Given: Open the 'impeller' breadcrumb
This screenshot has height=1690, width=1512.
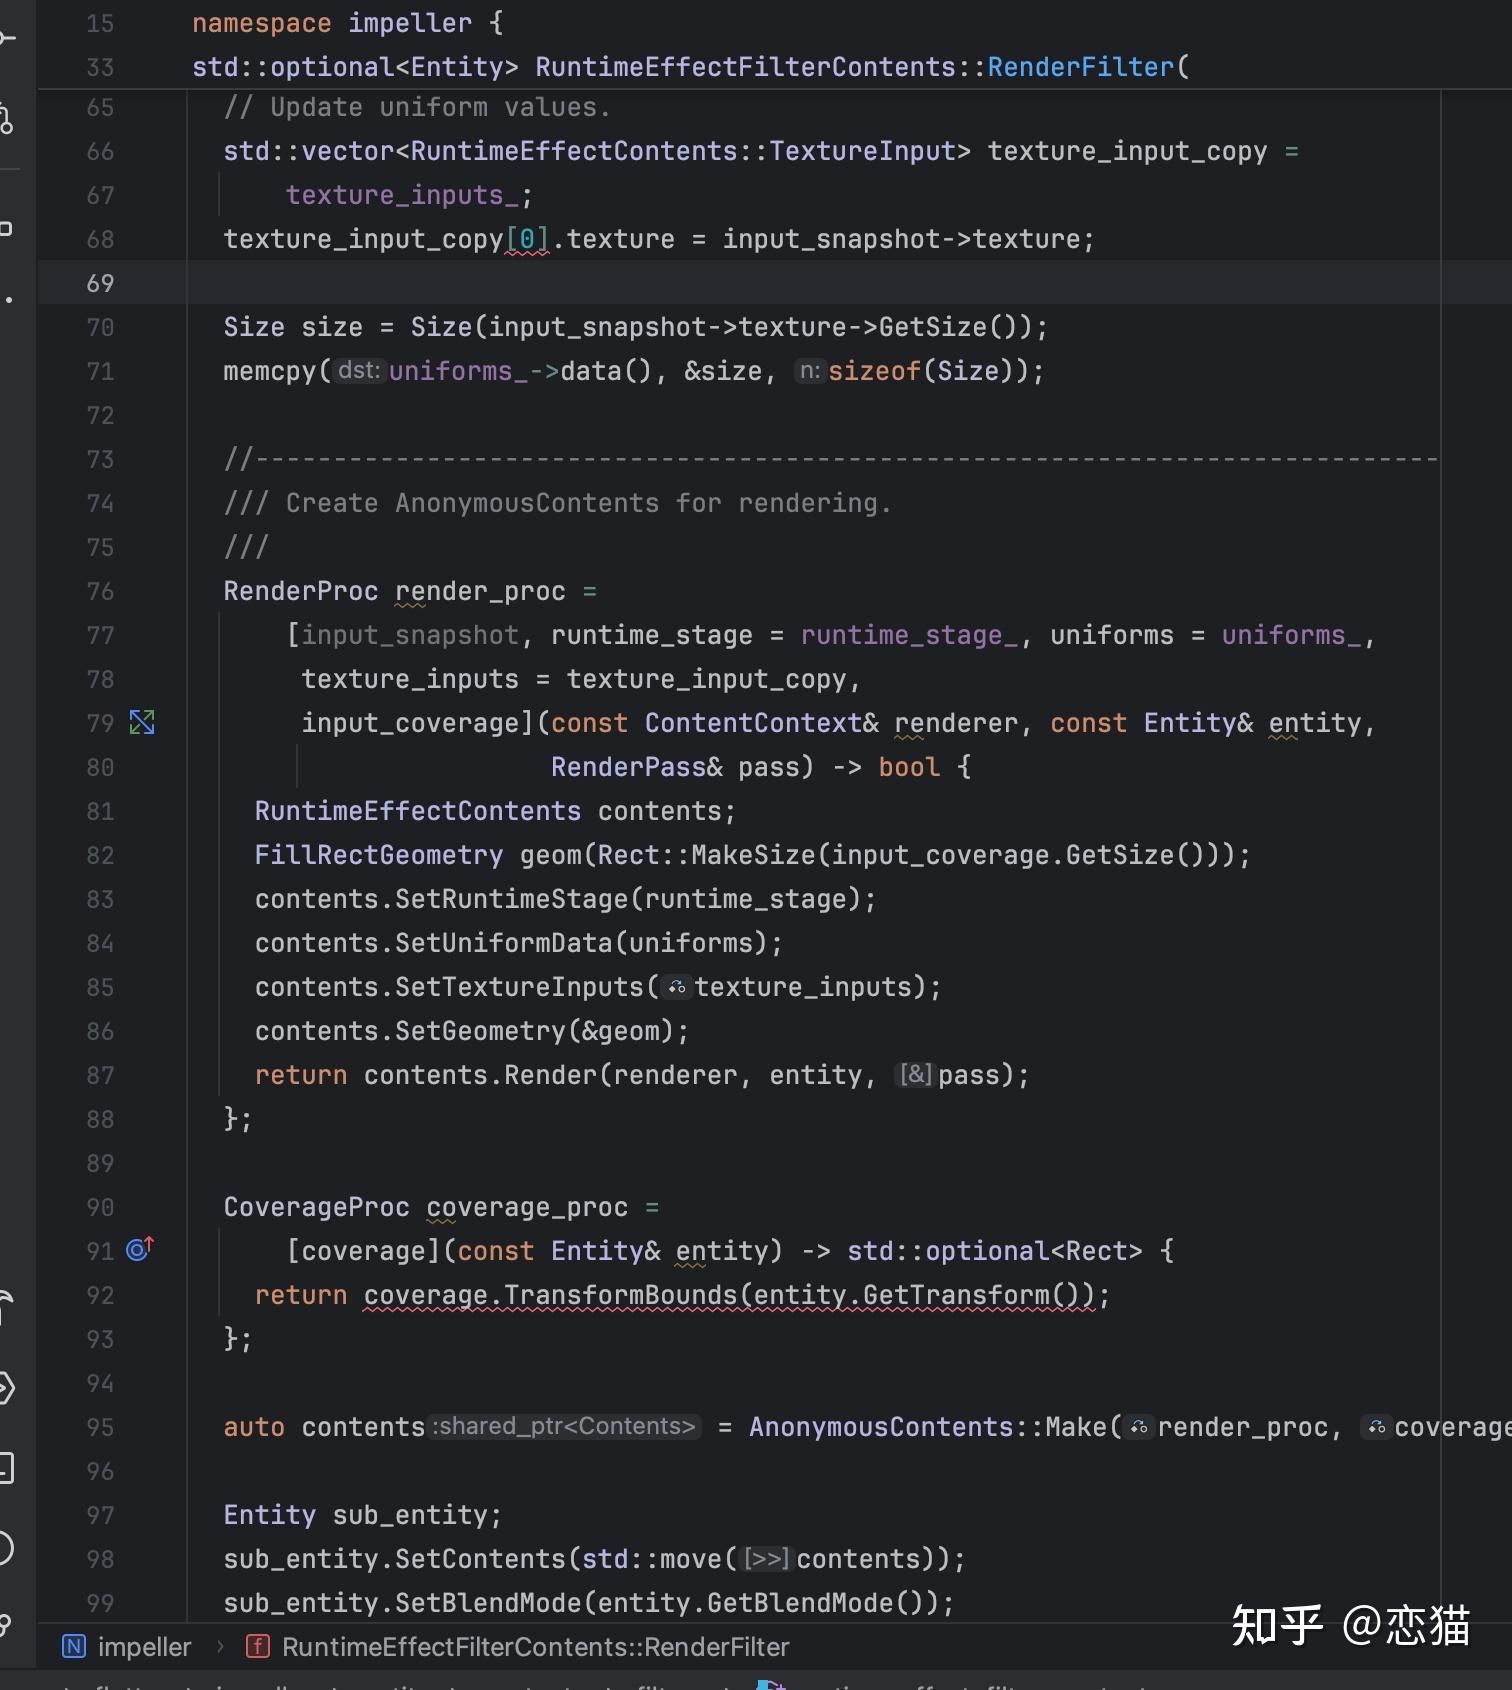Looking at the screenshot, I should click(x=144, y=1646).
